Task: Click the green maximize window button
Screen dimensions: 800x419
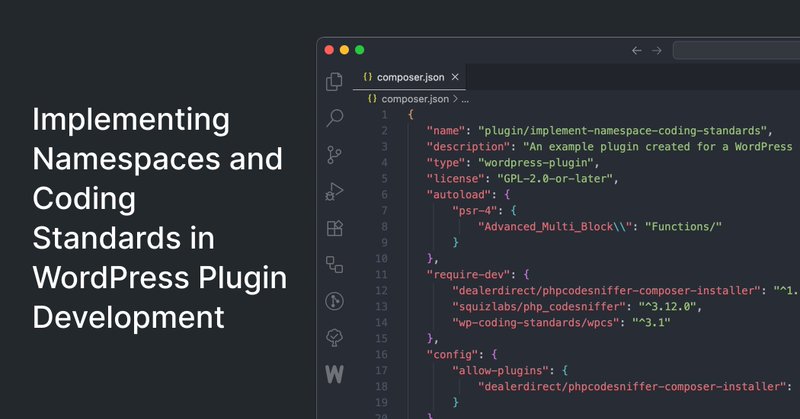Action: click(360, 50)
